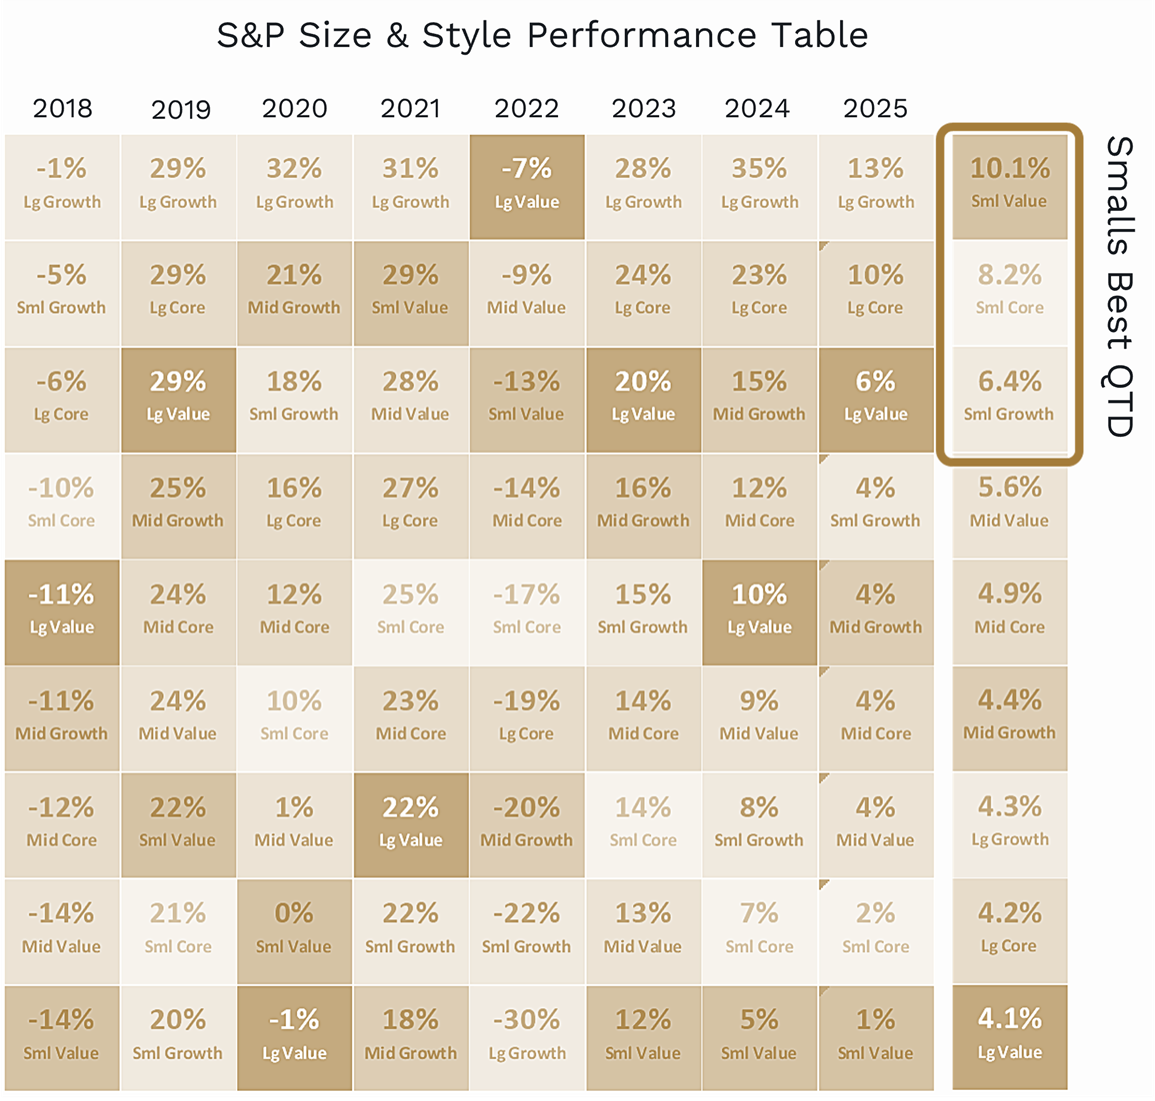1155x1101 pixels.
Task: Click the corner indicator on 2025 Mid Core cell
Action: click(x=824, y=672)
